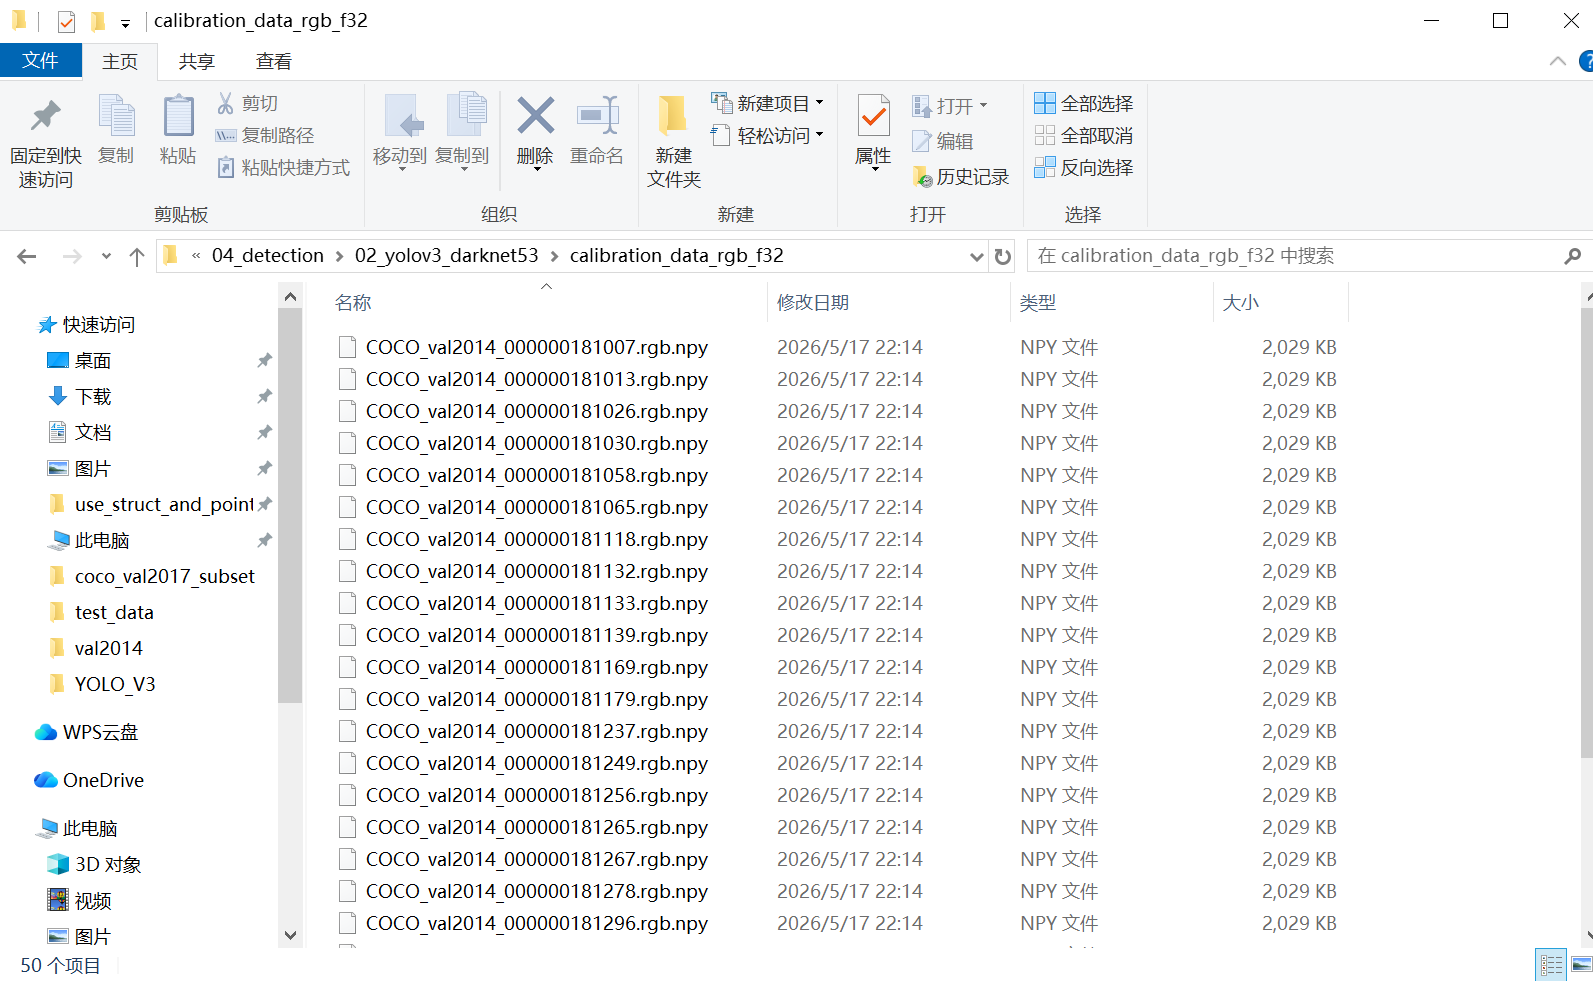Collapse the ribbon with the chevron

[1557, 61]
